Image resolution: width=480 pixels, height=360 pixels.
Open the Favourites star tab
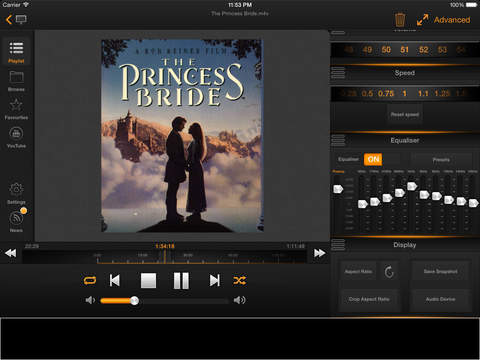[x=16, y=109]
